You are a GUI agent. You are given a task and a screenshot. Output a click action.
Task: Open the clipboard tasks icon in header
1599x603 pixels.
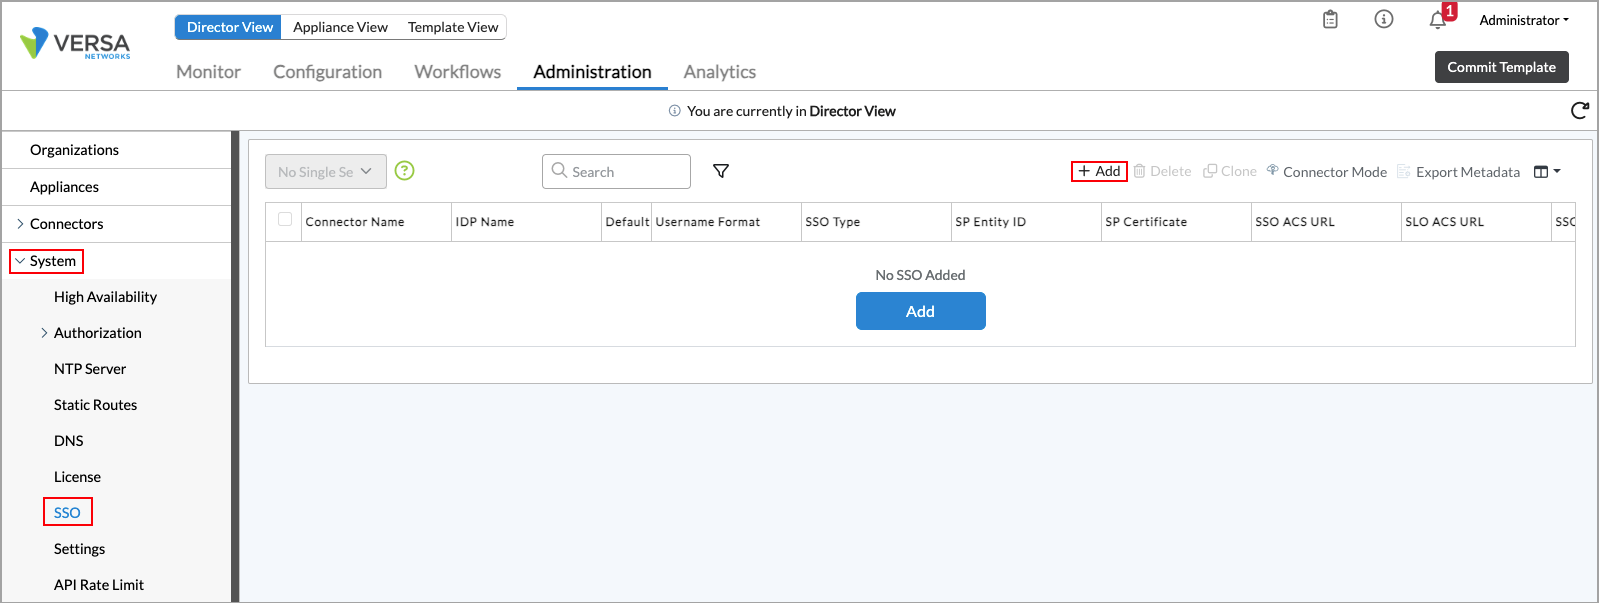point(1330,20)
